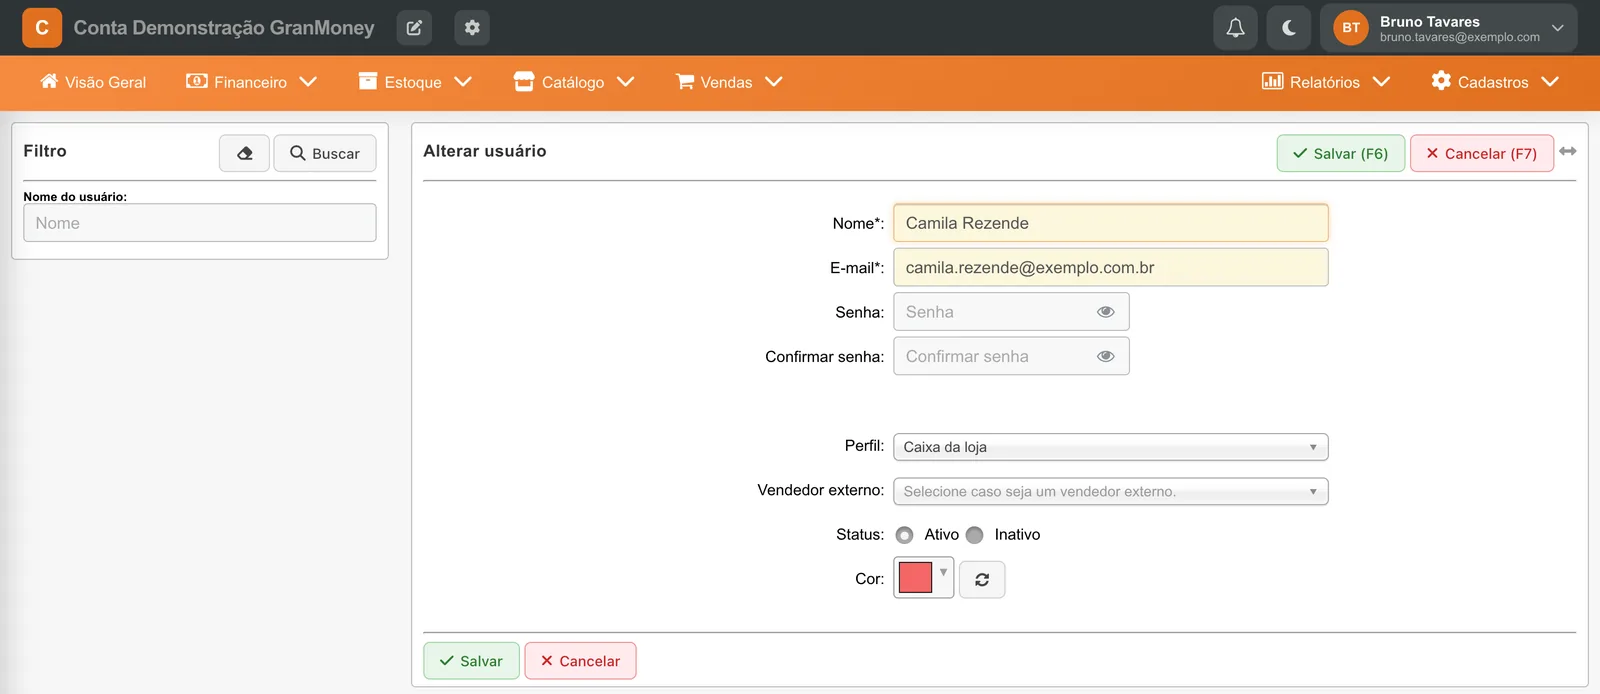Open the Relatórios menu

pyautogui.click(x=1326, y=82)
